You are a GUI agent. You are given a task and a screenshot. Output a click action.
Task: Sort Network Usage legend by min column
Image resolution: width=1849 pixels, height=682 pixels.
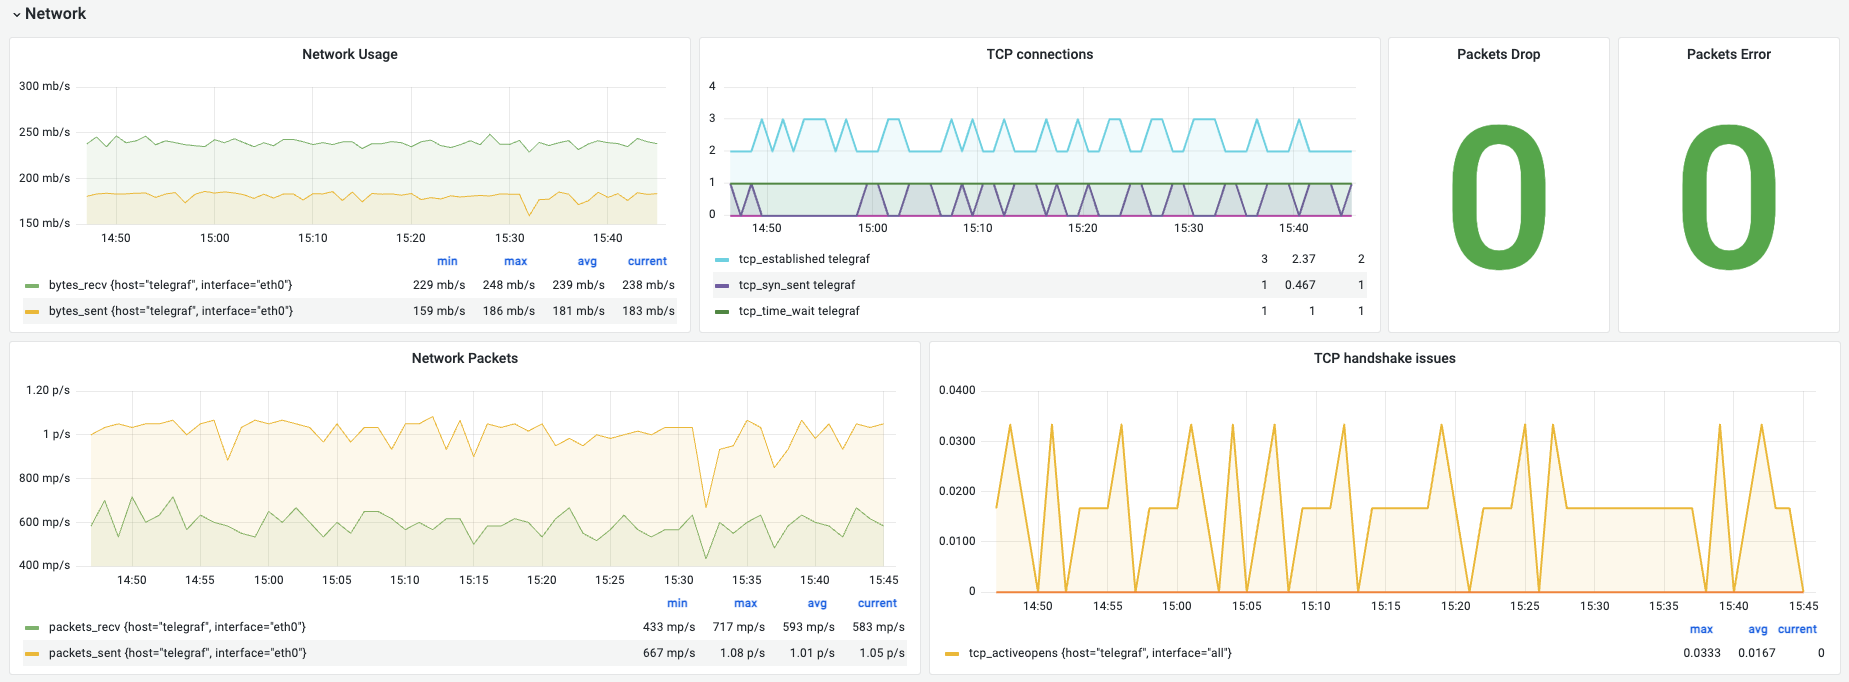tap(447, 262)
